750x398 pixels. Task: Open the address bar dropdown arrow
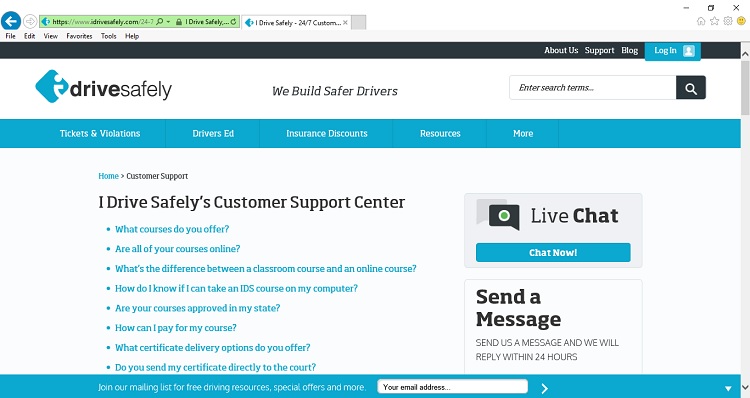(x=168, y=22)
